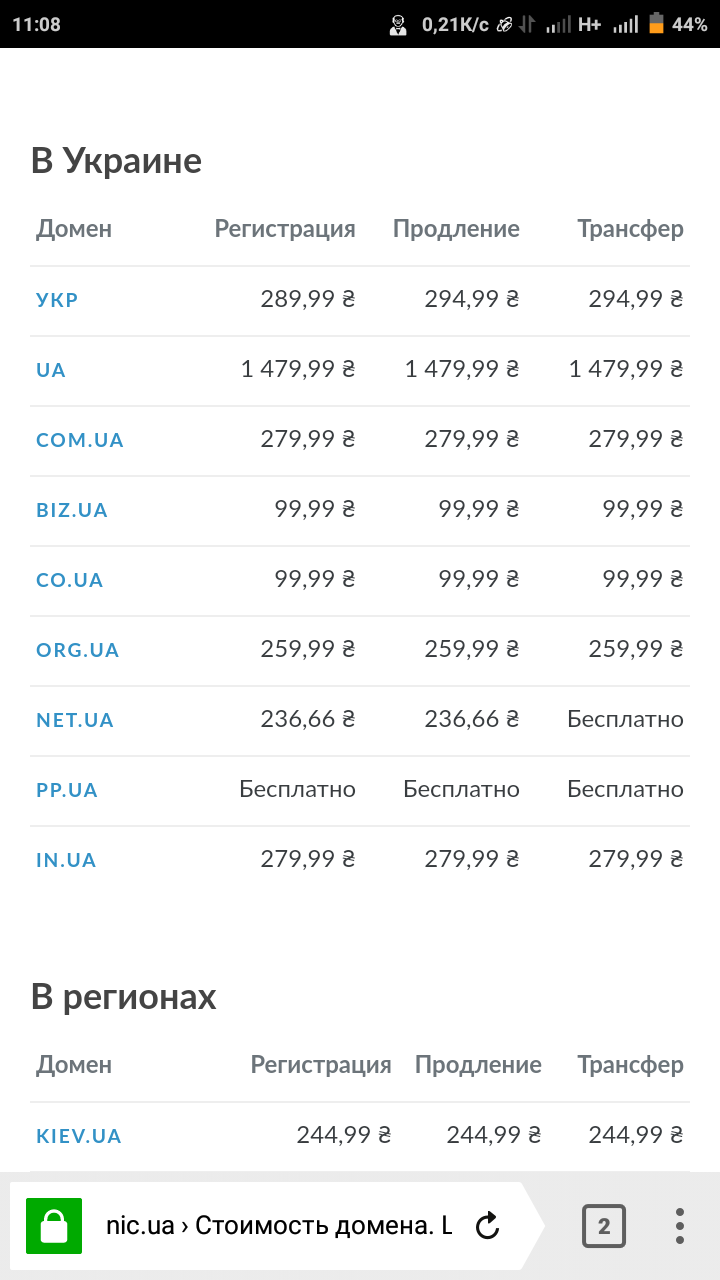This screenshot has width=720, height=1280.
Task: Open the УКР domain link
Action: click(x=57, y=299)
